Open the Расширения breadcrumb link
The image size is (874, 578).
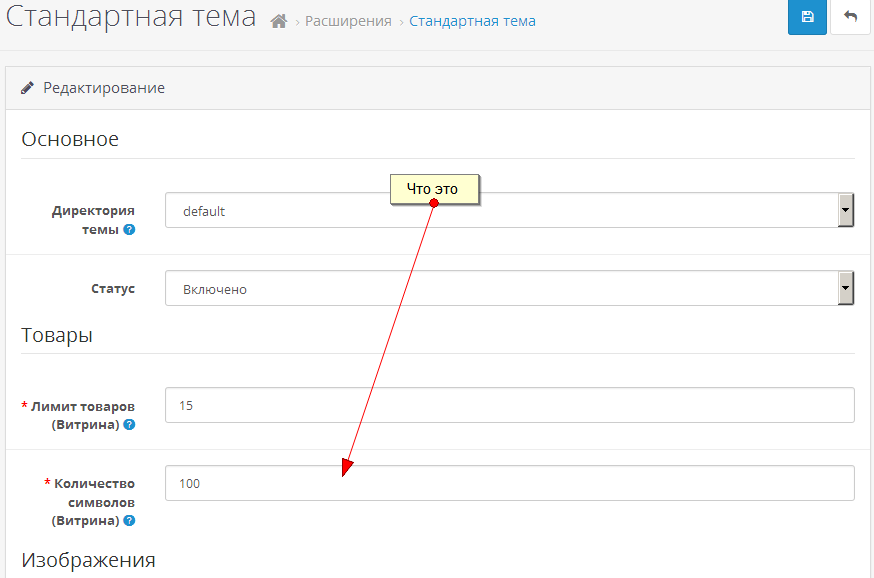tap(348, 21)
